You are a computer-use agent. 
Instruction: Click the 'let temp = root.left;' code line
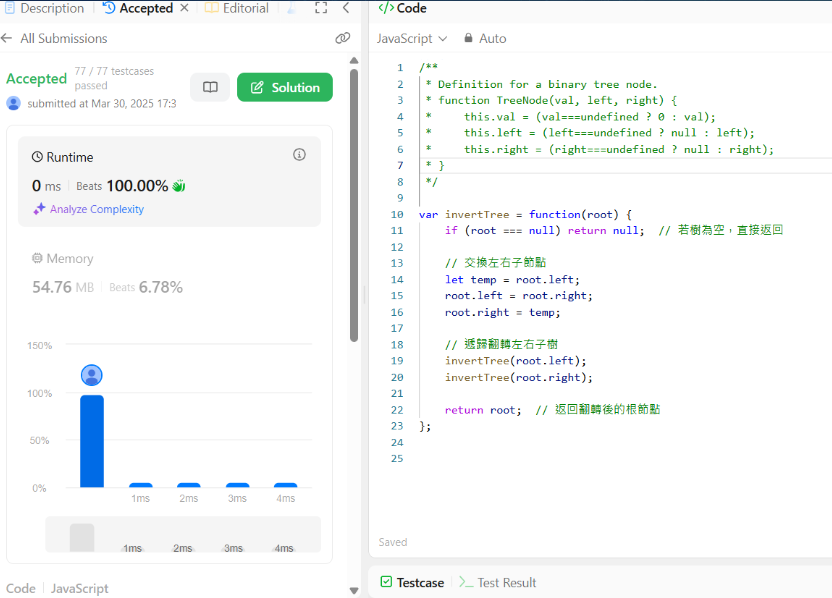[x=512, y=279]
